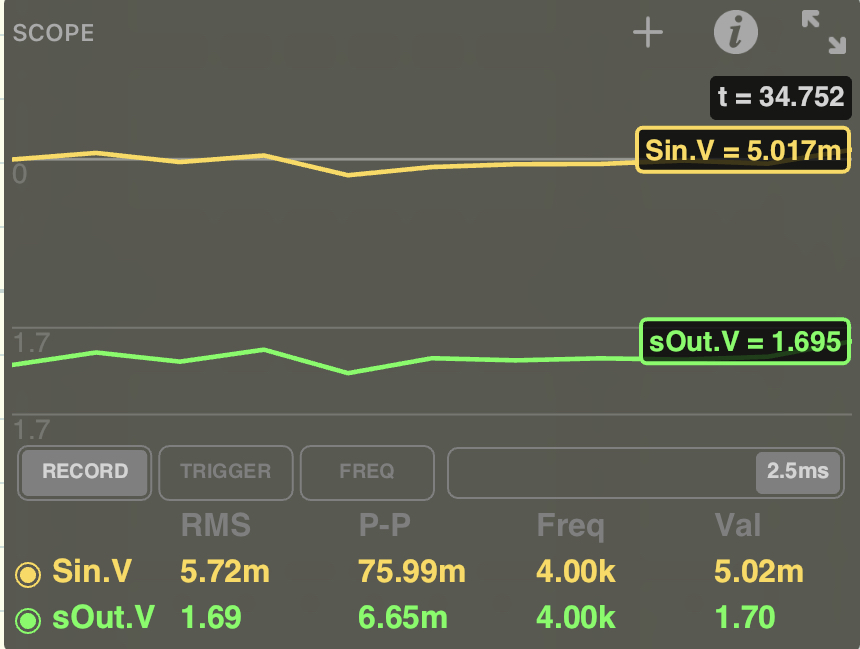Viewport: 860px width, 649px height.
Task: Toggle the sOut.V trace radio indicator
Action: click(x=27, y=619)
